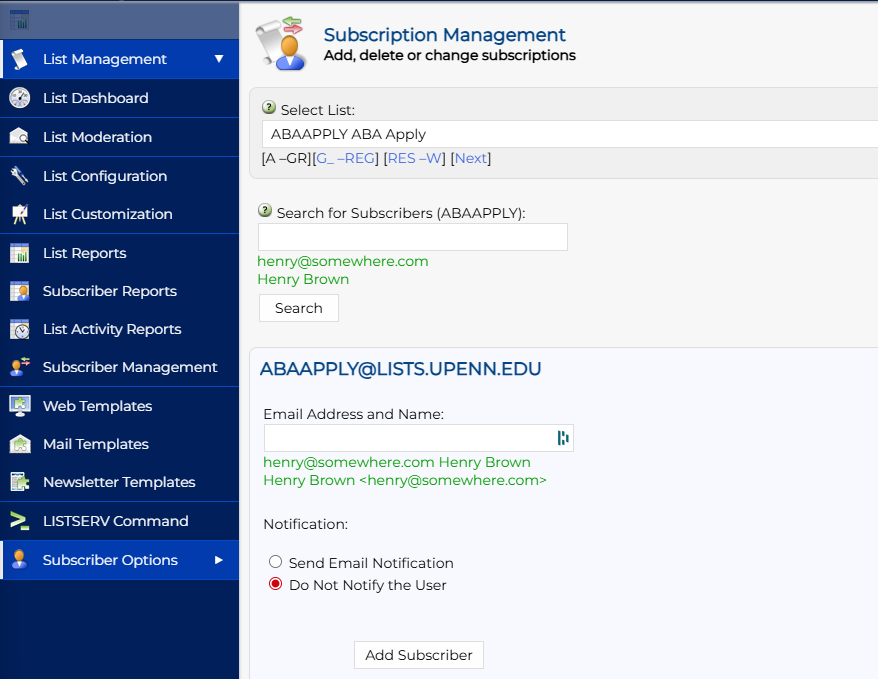Viewport: 878px width, 679px height.
Task: Click example 'Henry Brown <henry@somewhere.com>'
Action: coord(405,480)
